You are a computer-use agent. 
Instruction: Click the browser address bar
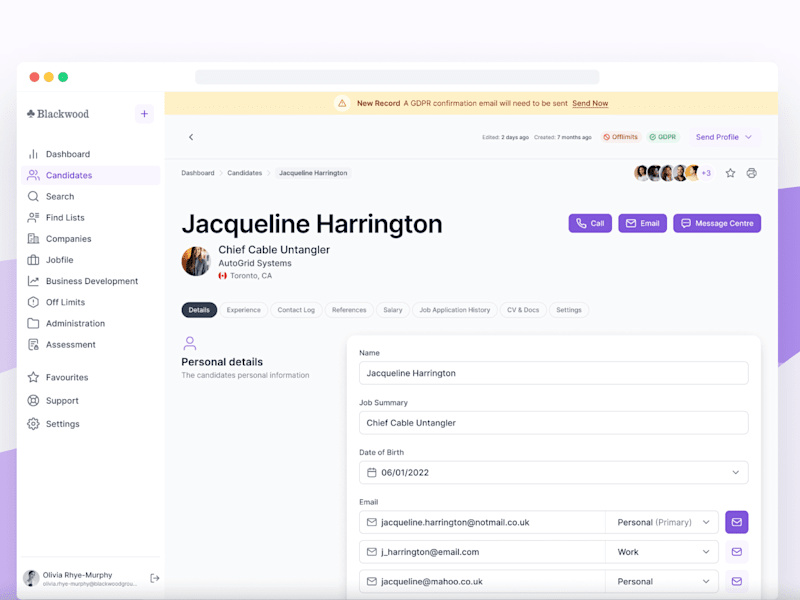click(397, 77)
